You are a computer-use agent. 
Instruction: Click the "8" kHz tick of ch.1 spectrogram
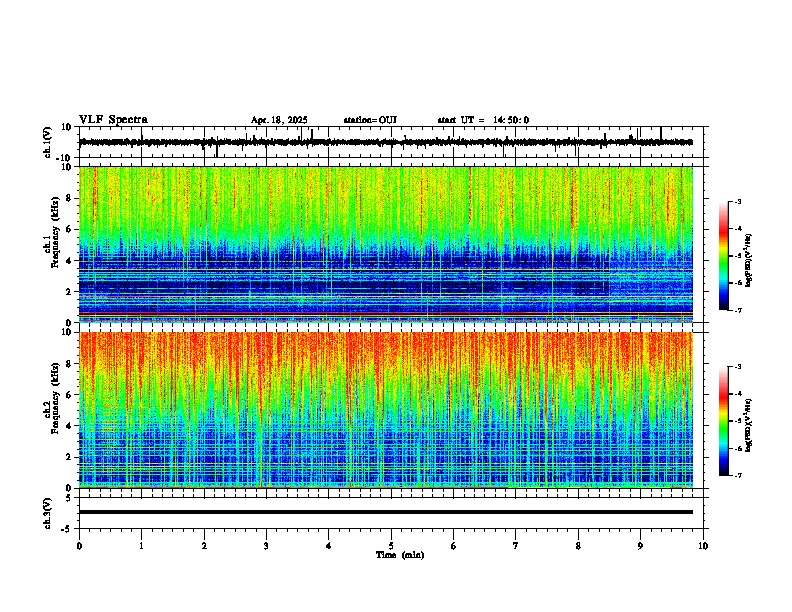coord(69,198)
